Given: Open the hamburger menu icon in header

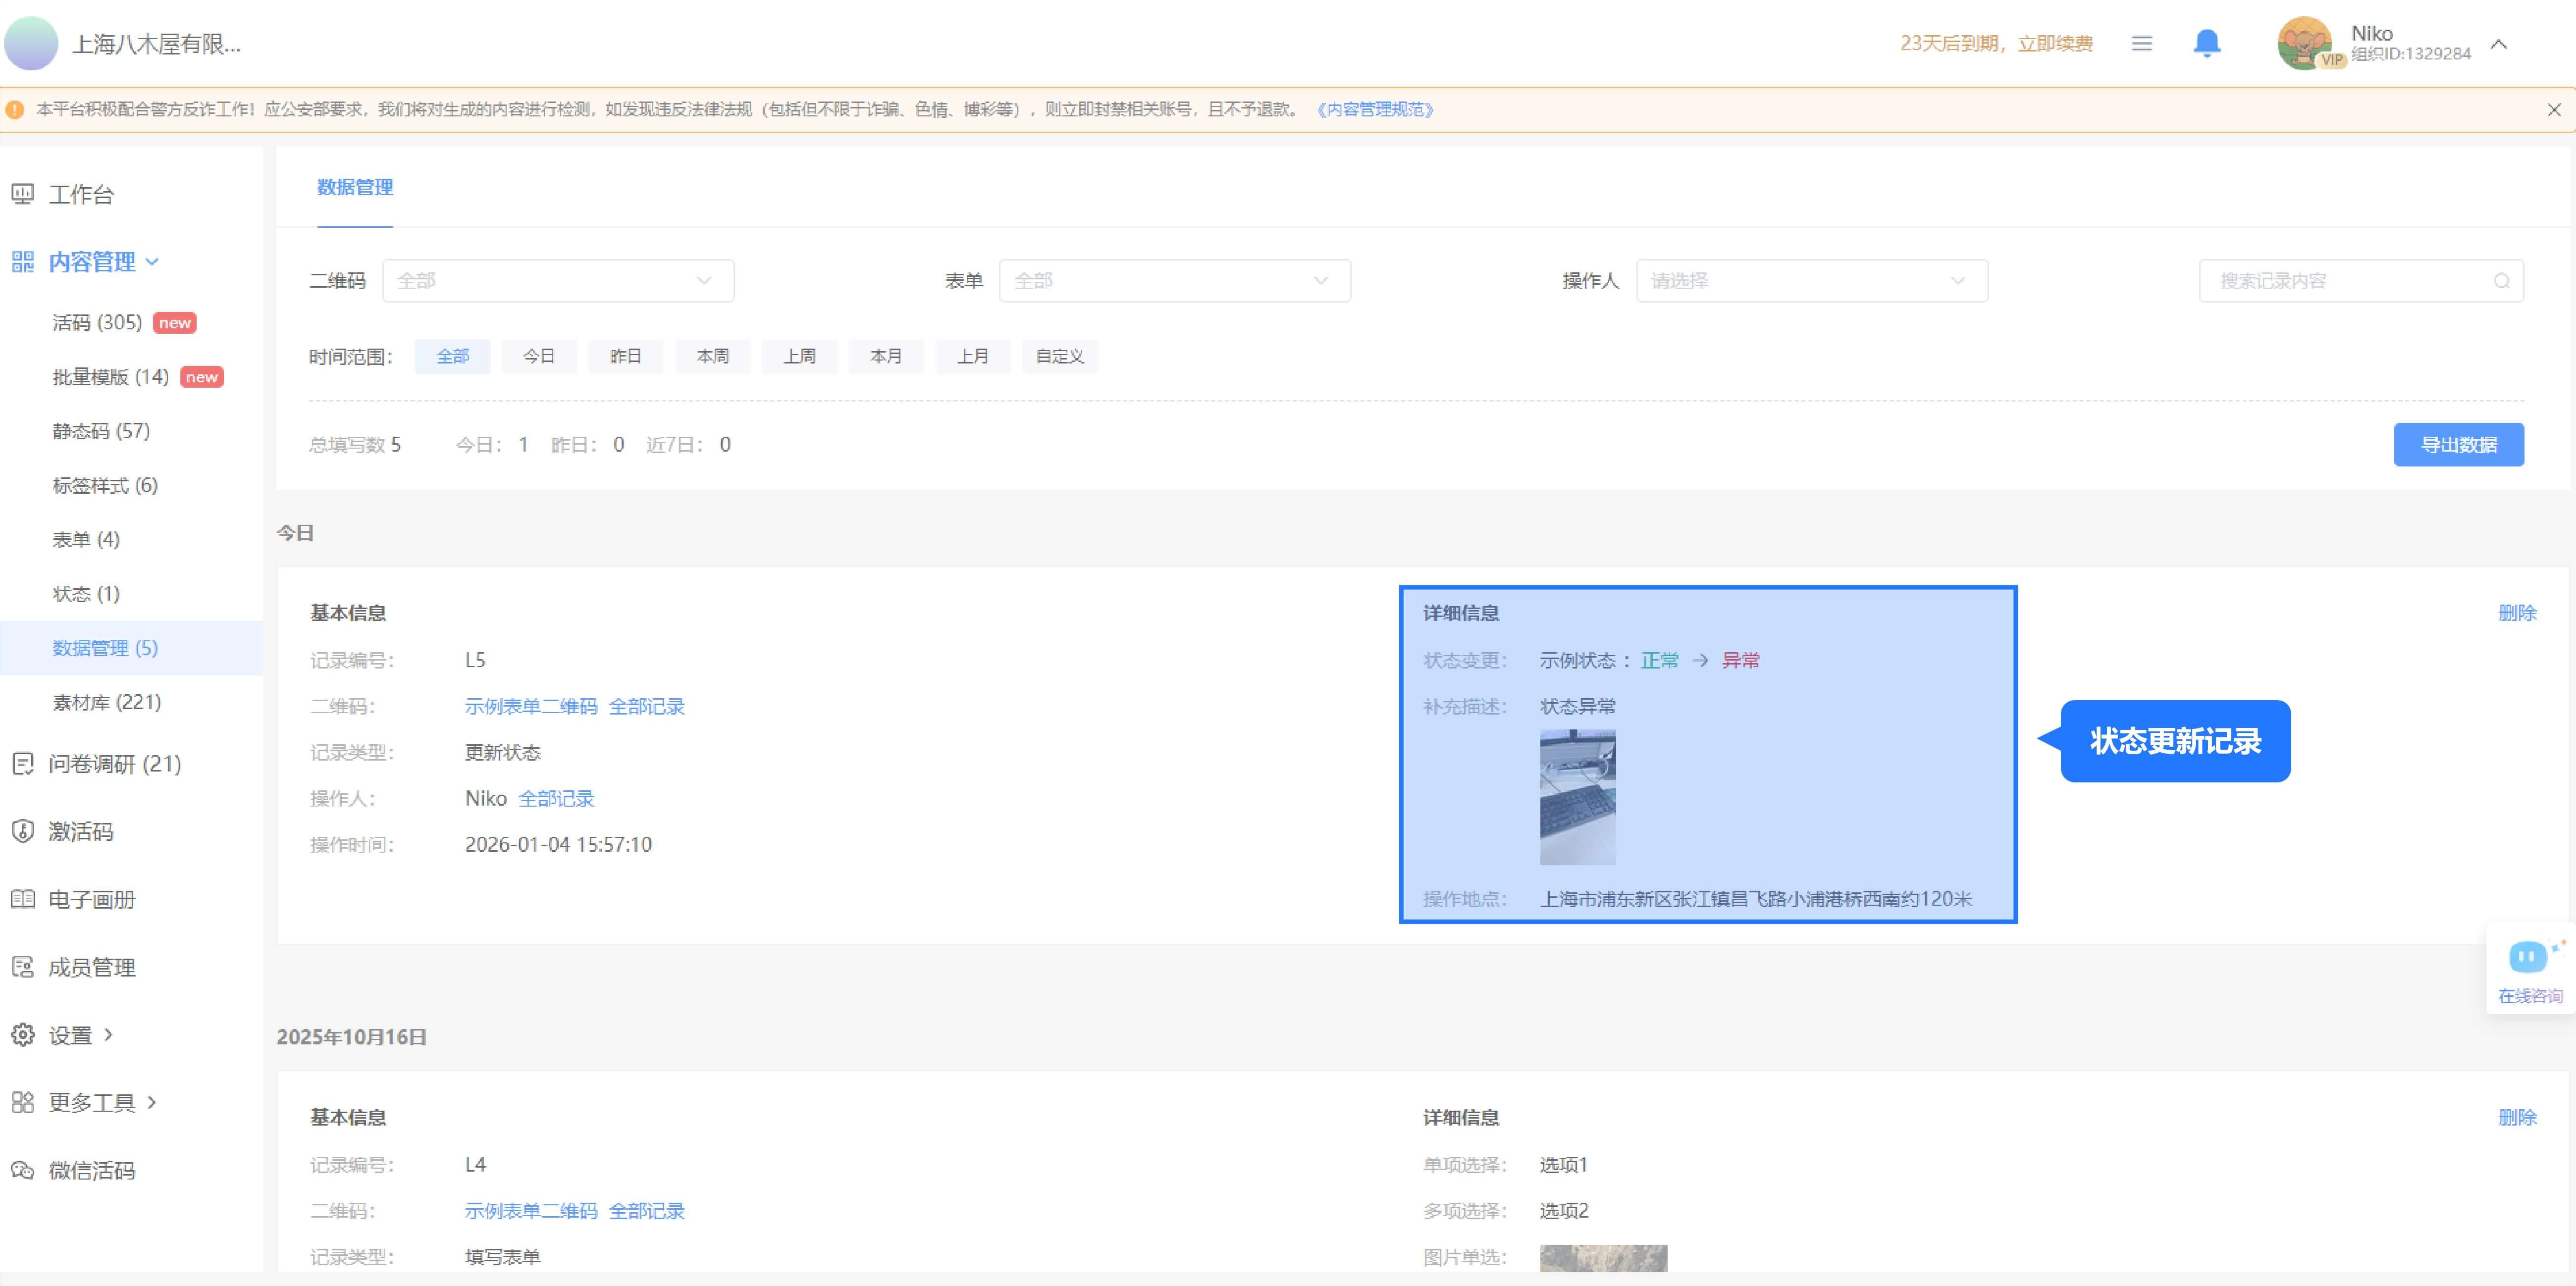Looking at the screenshot, I should coord(2141,43).
